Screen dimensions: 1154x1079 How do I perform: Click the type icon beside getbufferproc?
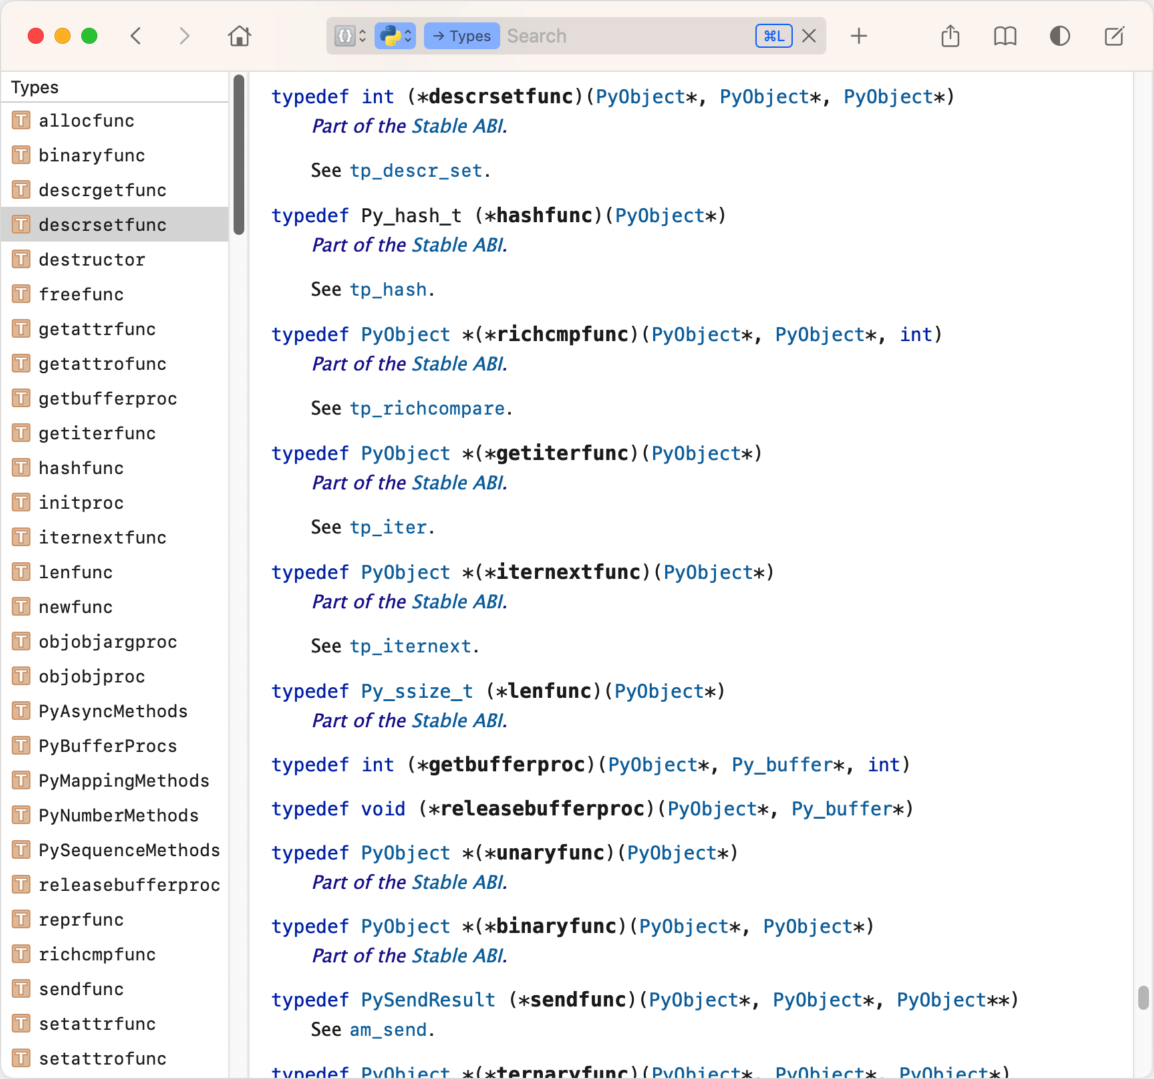click(x=21, y=398)
